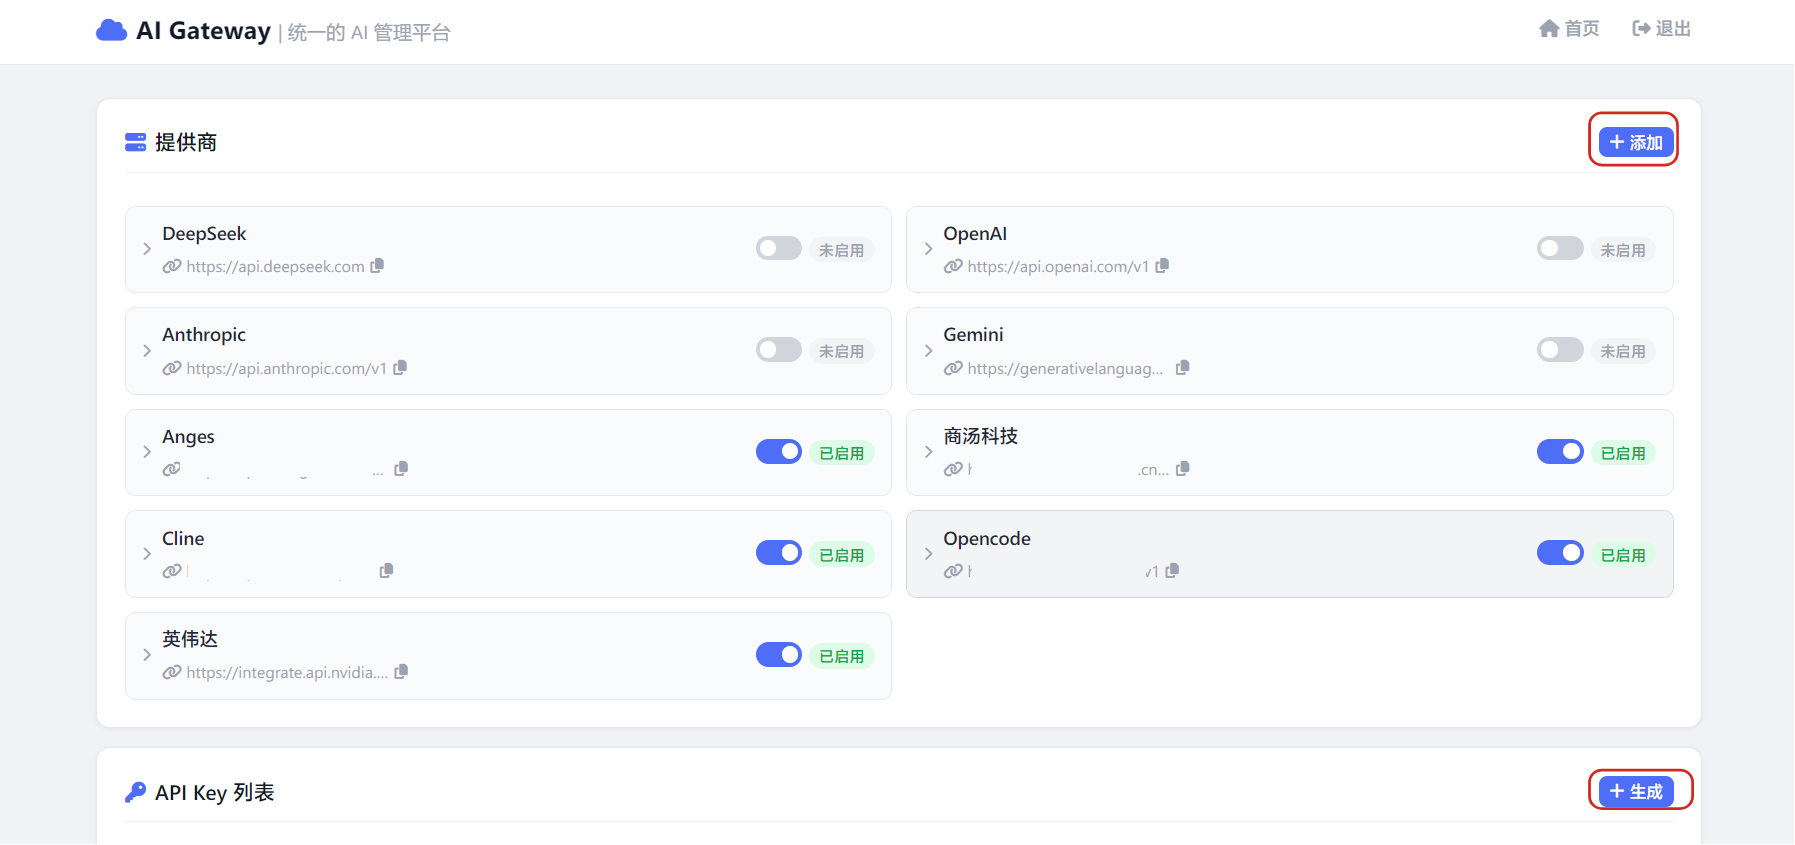The height and width of the screenshot is (845, 1795).
Task: Expand the Opencode provider row
Action: [x=928, y=554]
